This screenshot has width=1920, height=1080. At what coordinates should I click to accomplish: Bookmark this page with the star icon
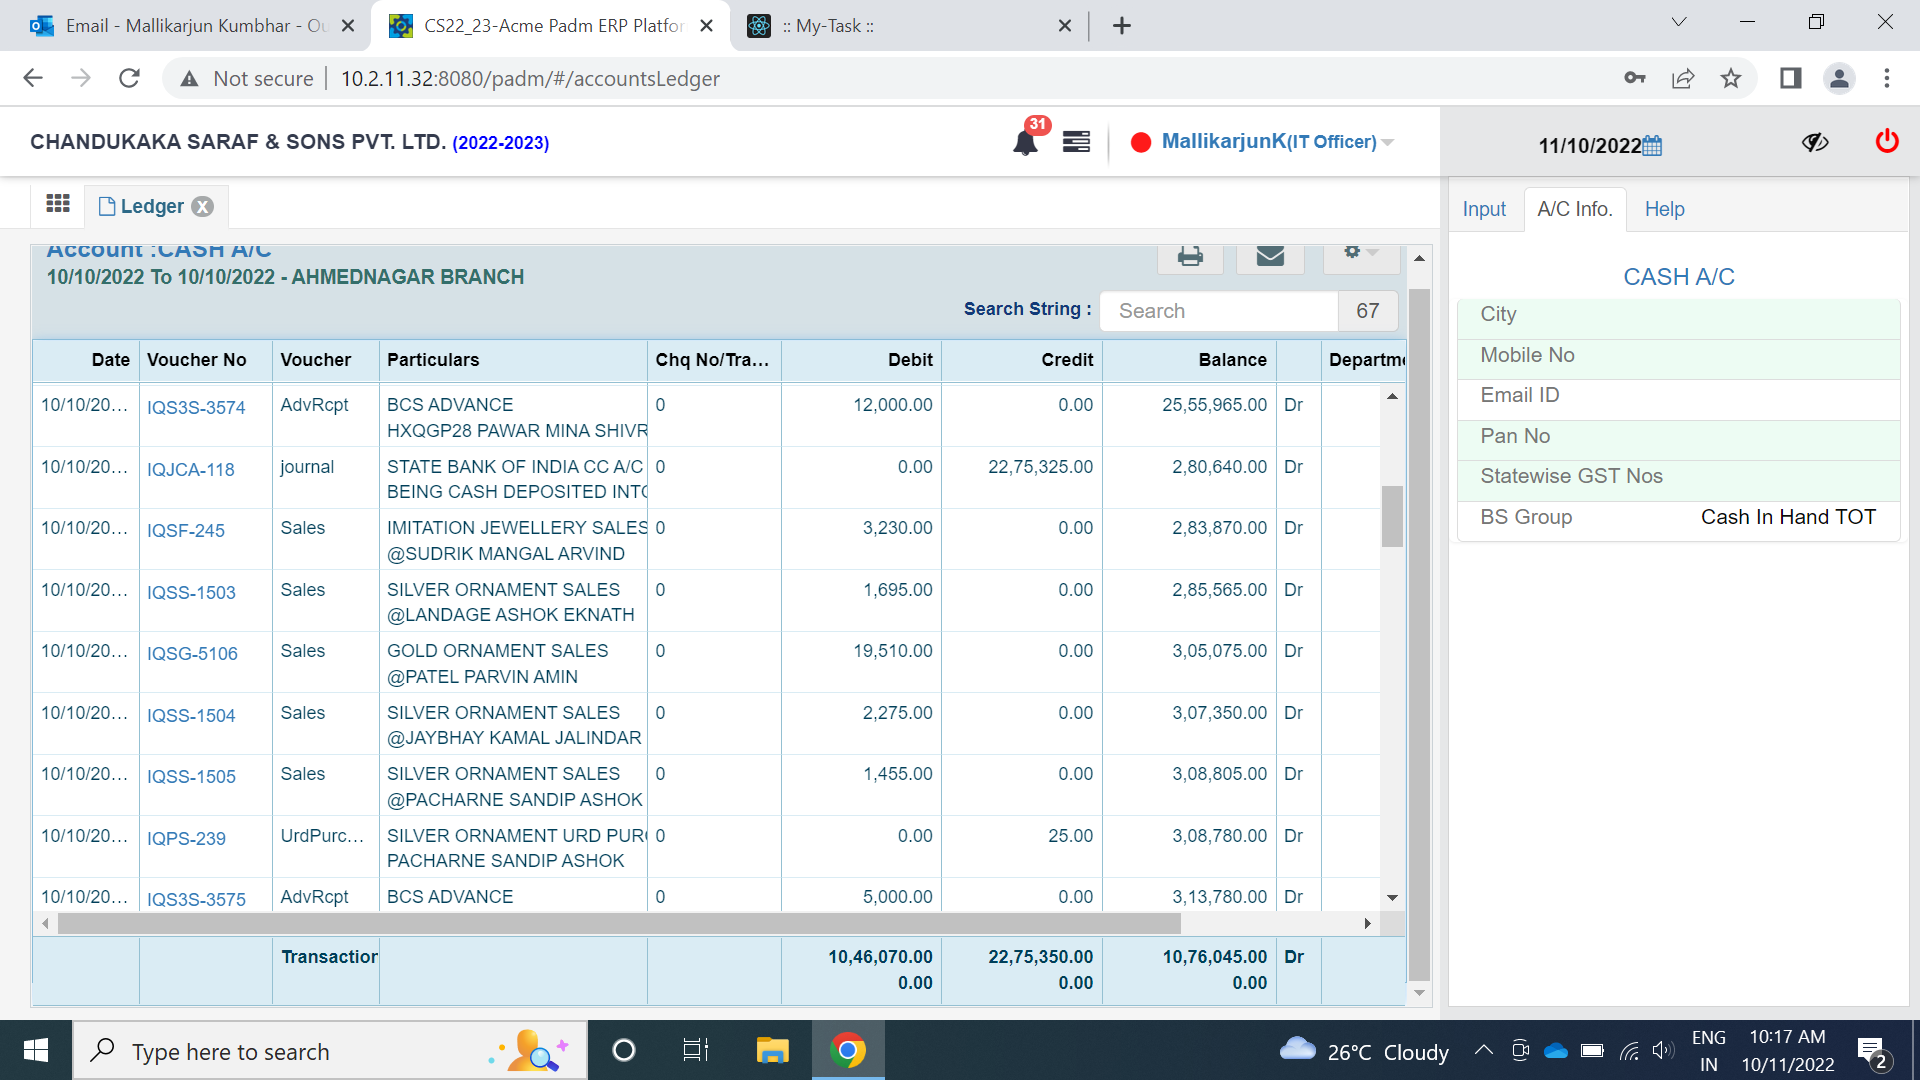[x=1731, y=78]
